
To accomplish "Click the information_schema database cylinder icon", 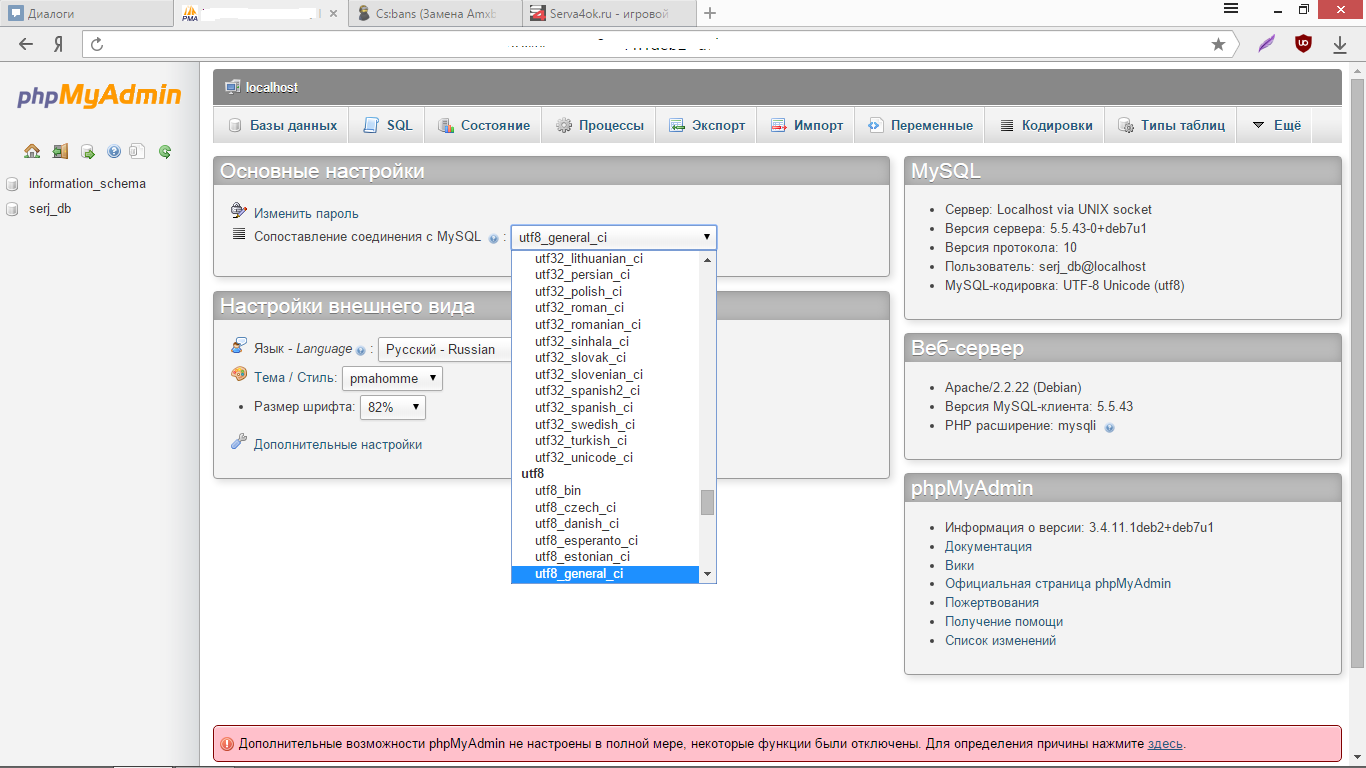I will point(12,184).
